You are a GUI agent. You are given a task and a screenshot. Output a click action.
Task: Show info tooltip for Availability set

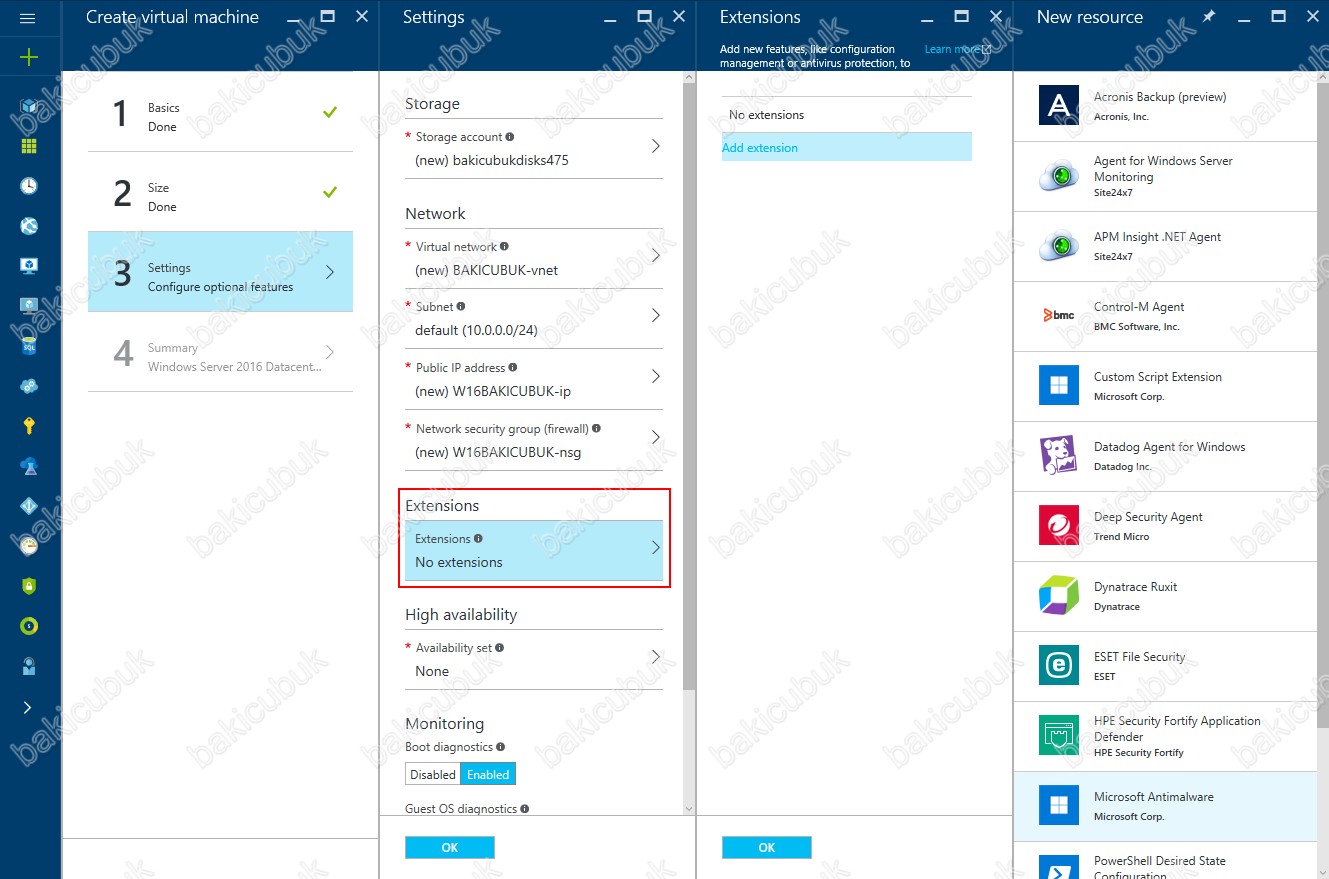pyautogui.click(x=499, y=647)
